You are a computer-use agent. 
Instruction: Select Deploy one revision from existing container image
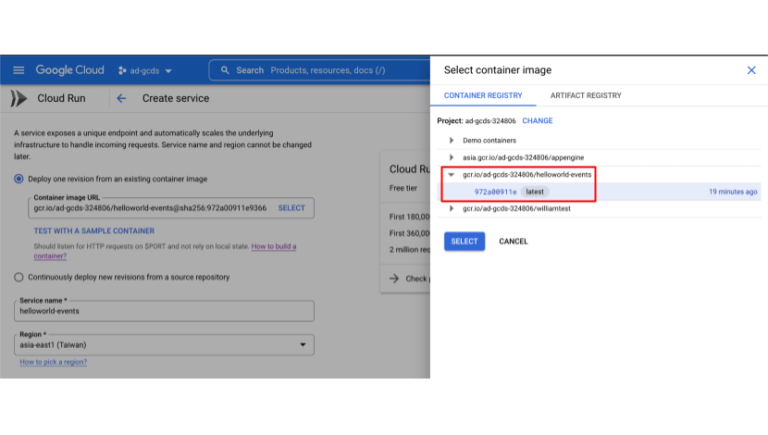click(19, 179)
